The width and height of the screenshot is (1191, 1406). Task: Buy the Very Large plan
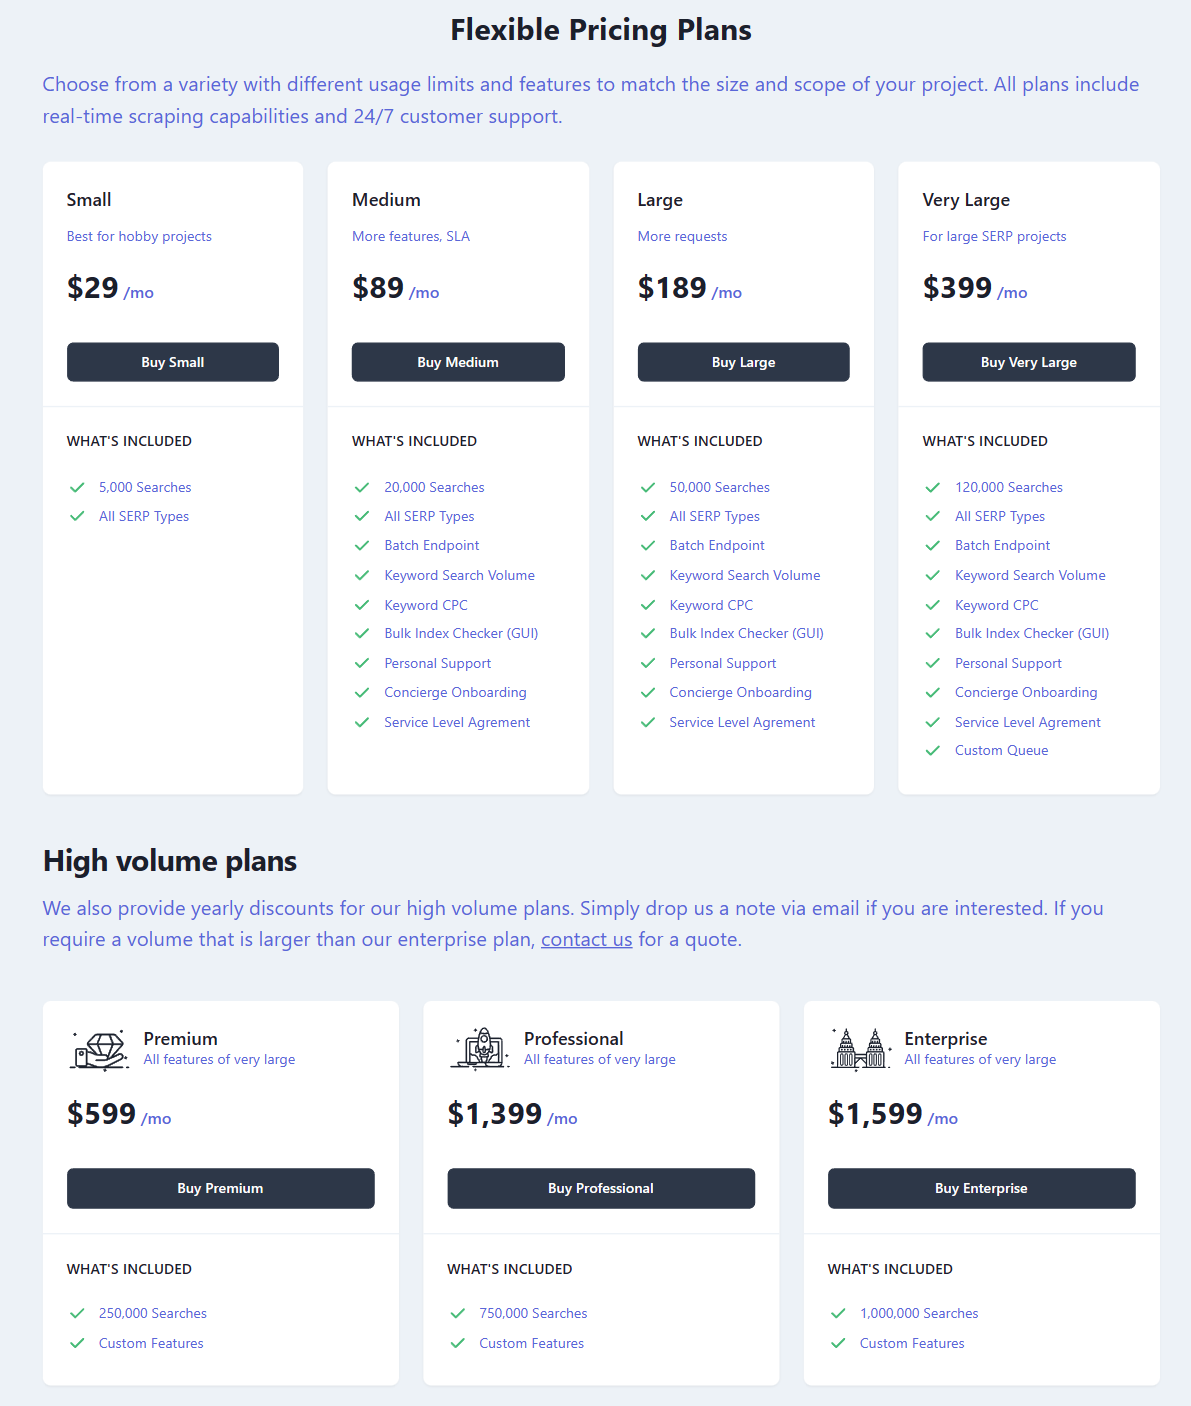(x=1029, y=362)
